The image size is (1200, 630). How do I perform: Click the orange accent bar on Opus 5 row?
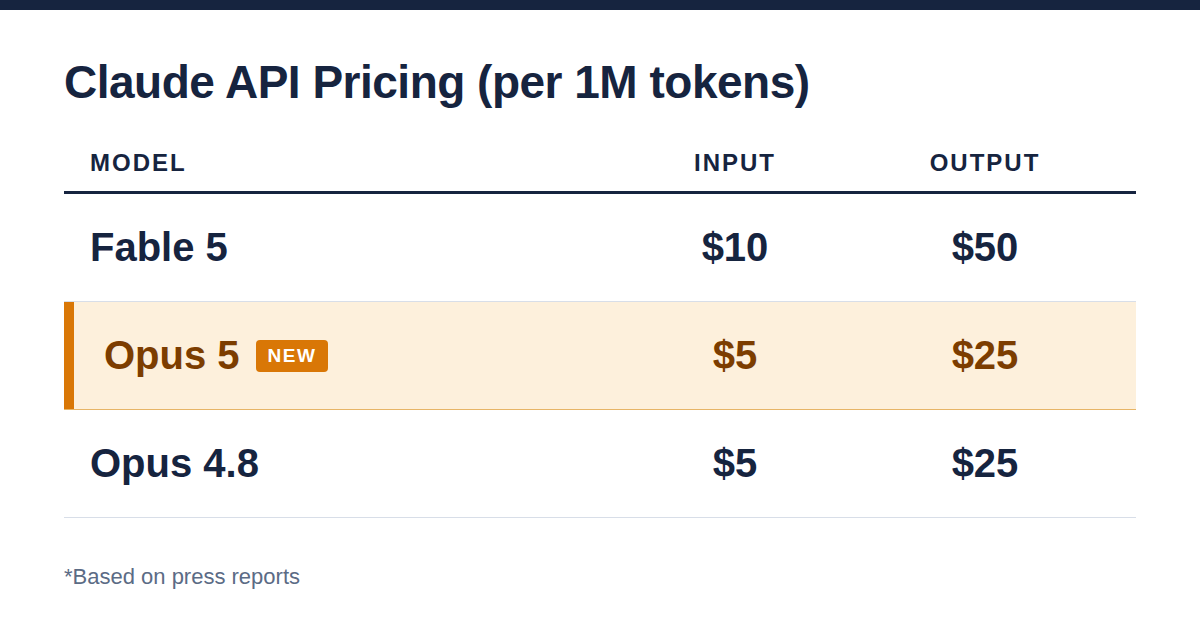pos(69,355)
